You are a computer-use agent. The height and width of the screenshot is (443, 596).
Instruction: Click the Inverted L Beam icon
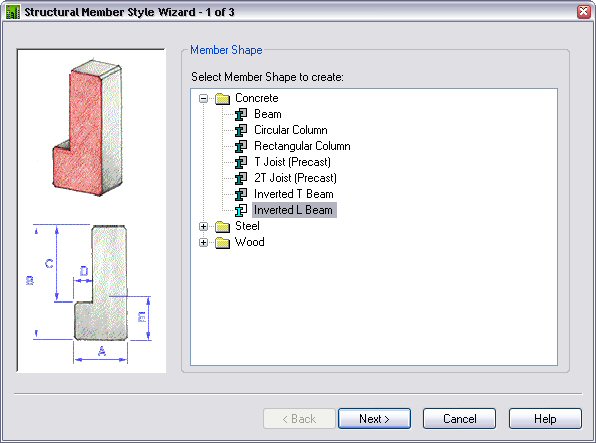241,210
